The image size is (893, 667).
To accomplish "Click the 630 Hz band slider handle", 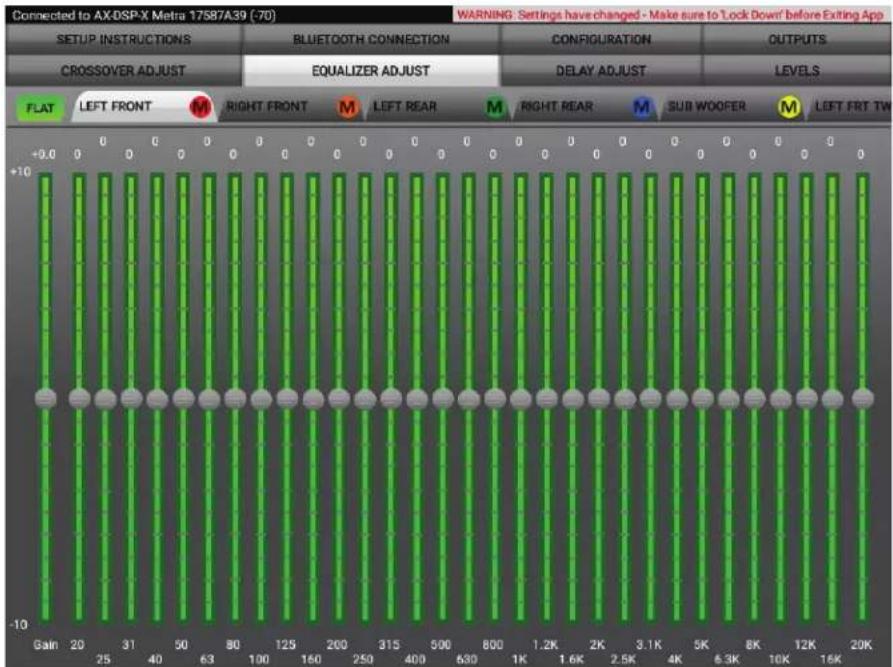I will (469, 398).
